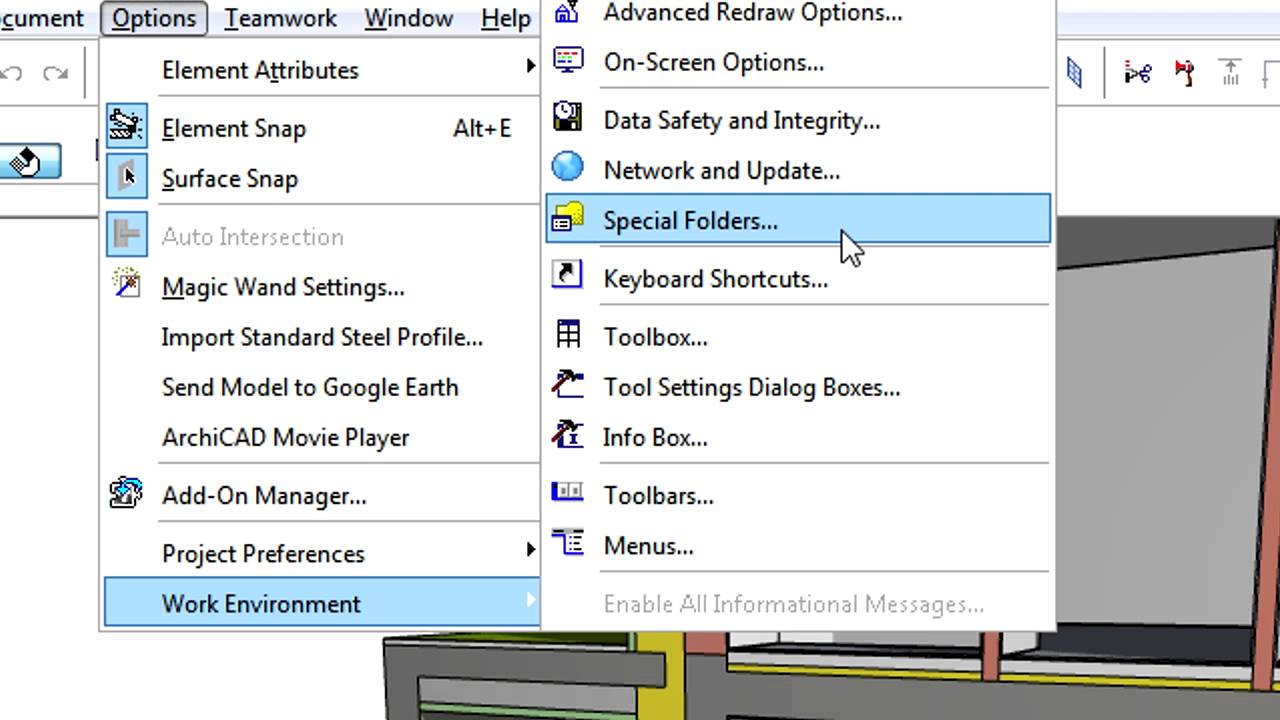Toggle Element Snap icon
The image size is (1280, 720).
(127, 128)
